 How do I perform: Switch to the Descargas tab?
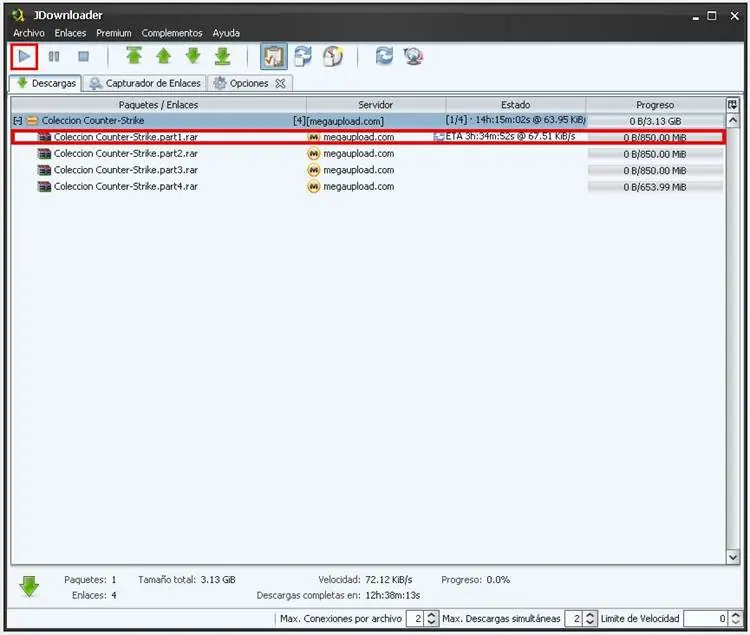[46, 83]
